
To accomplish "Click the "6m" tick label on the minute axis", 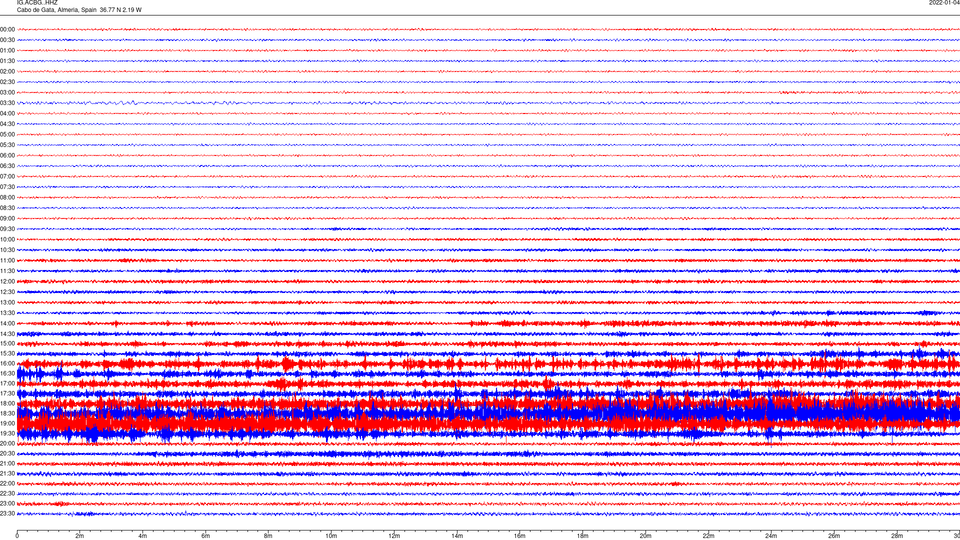I will [x=206, y=536].
